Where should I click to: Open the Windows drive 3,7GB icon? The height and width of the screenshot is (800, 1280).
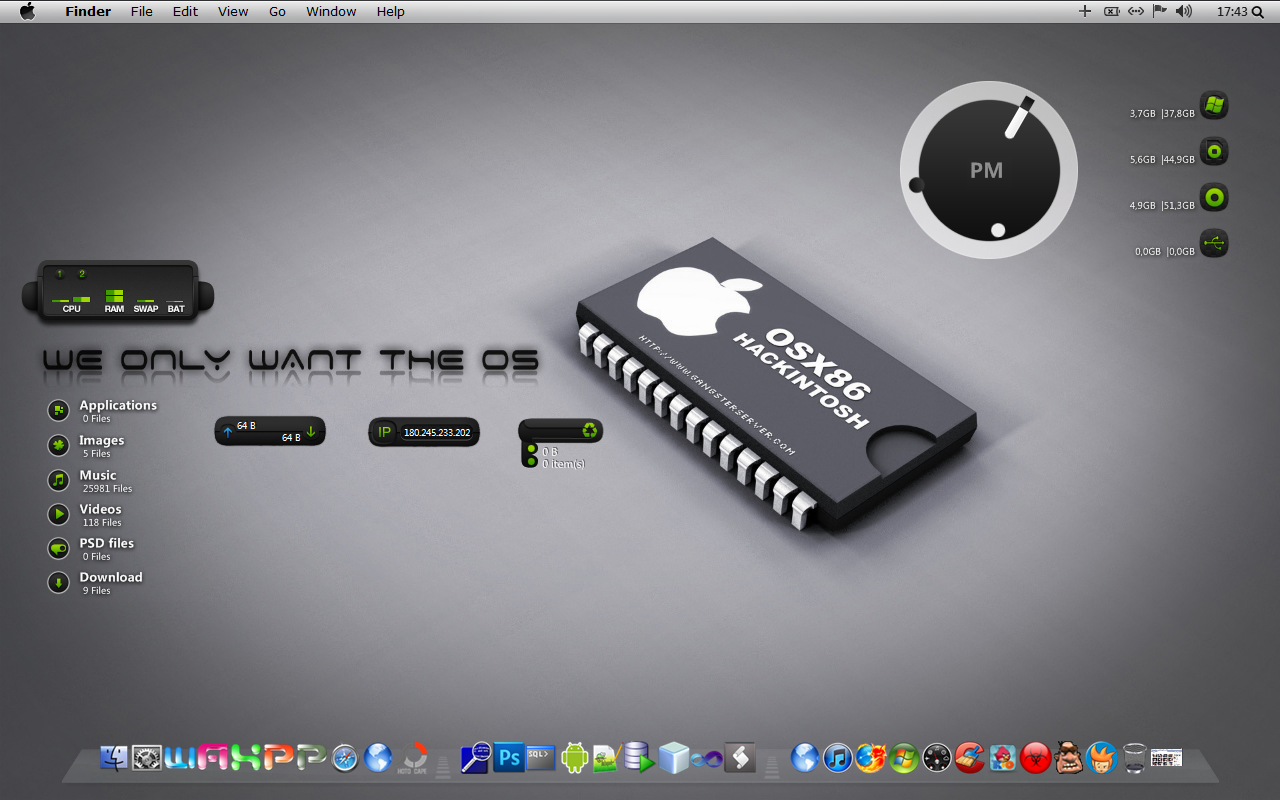(x=1214, y=105)
